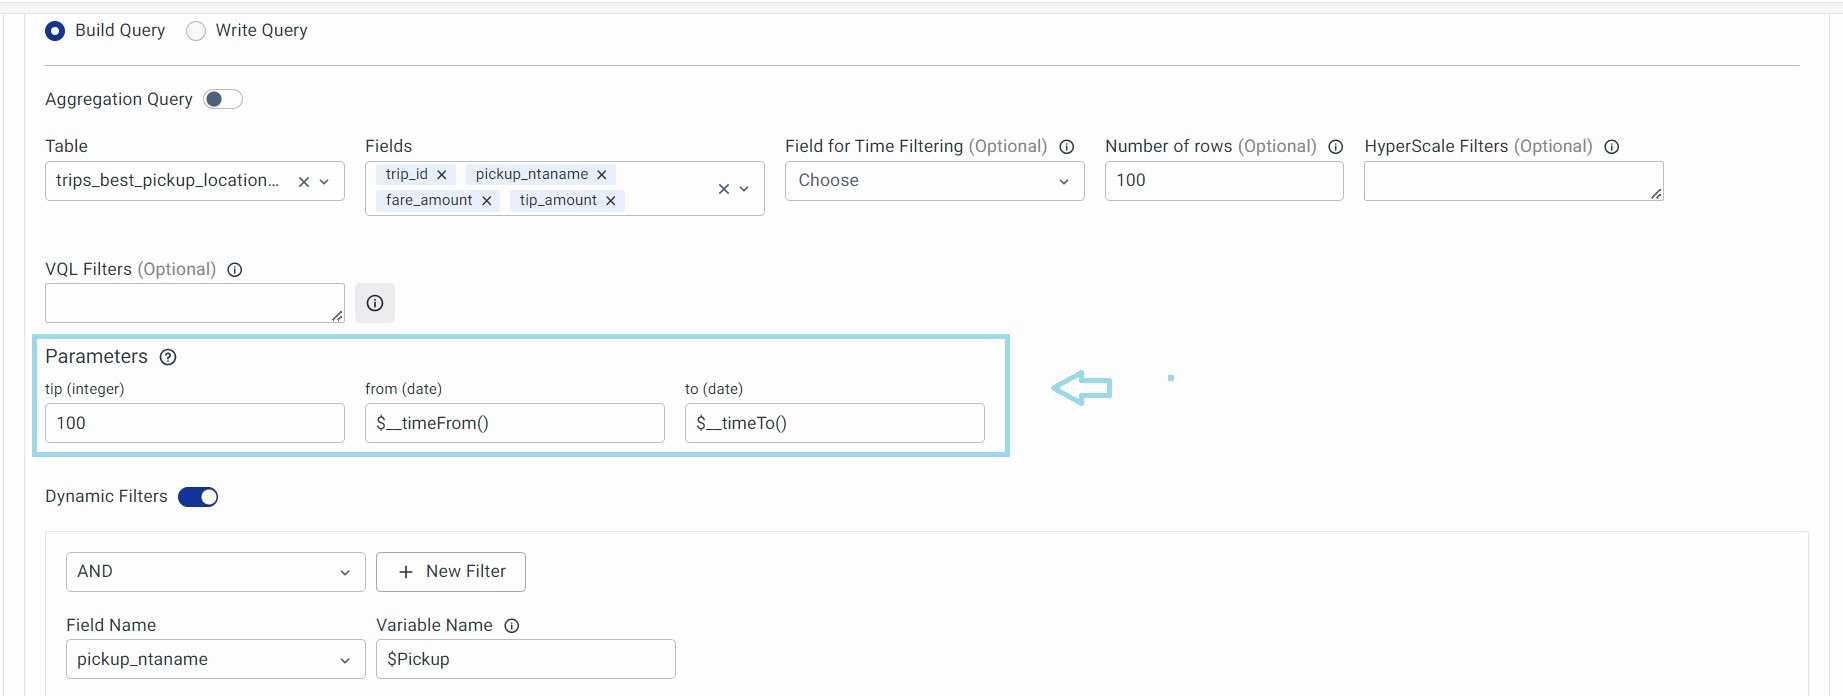Select the Build Query radio option
The image size is (1843, 696).
pos(55,31)
